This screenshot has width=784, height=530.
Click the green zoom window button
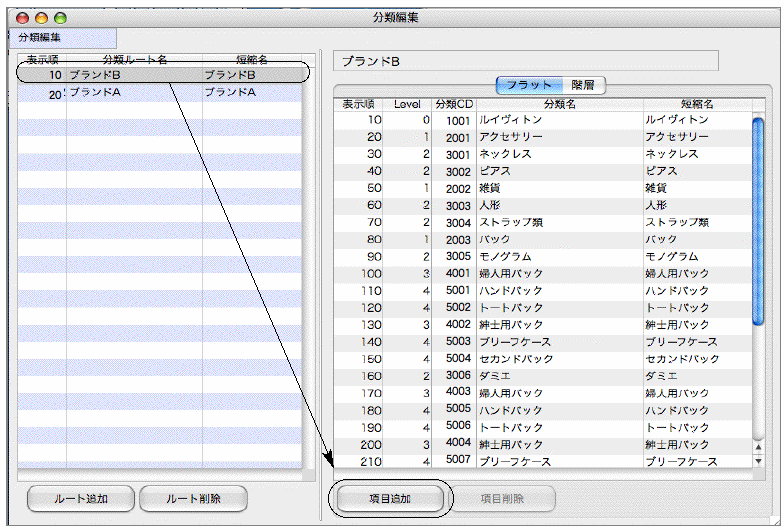point(60,18)
